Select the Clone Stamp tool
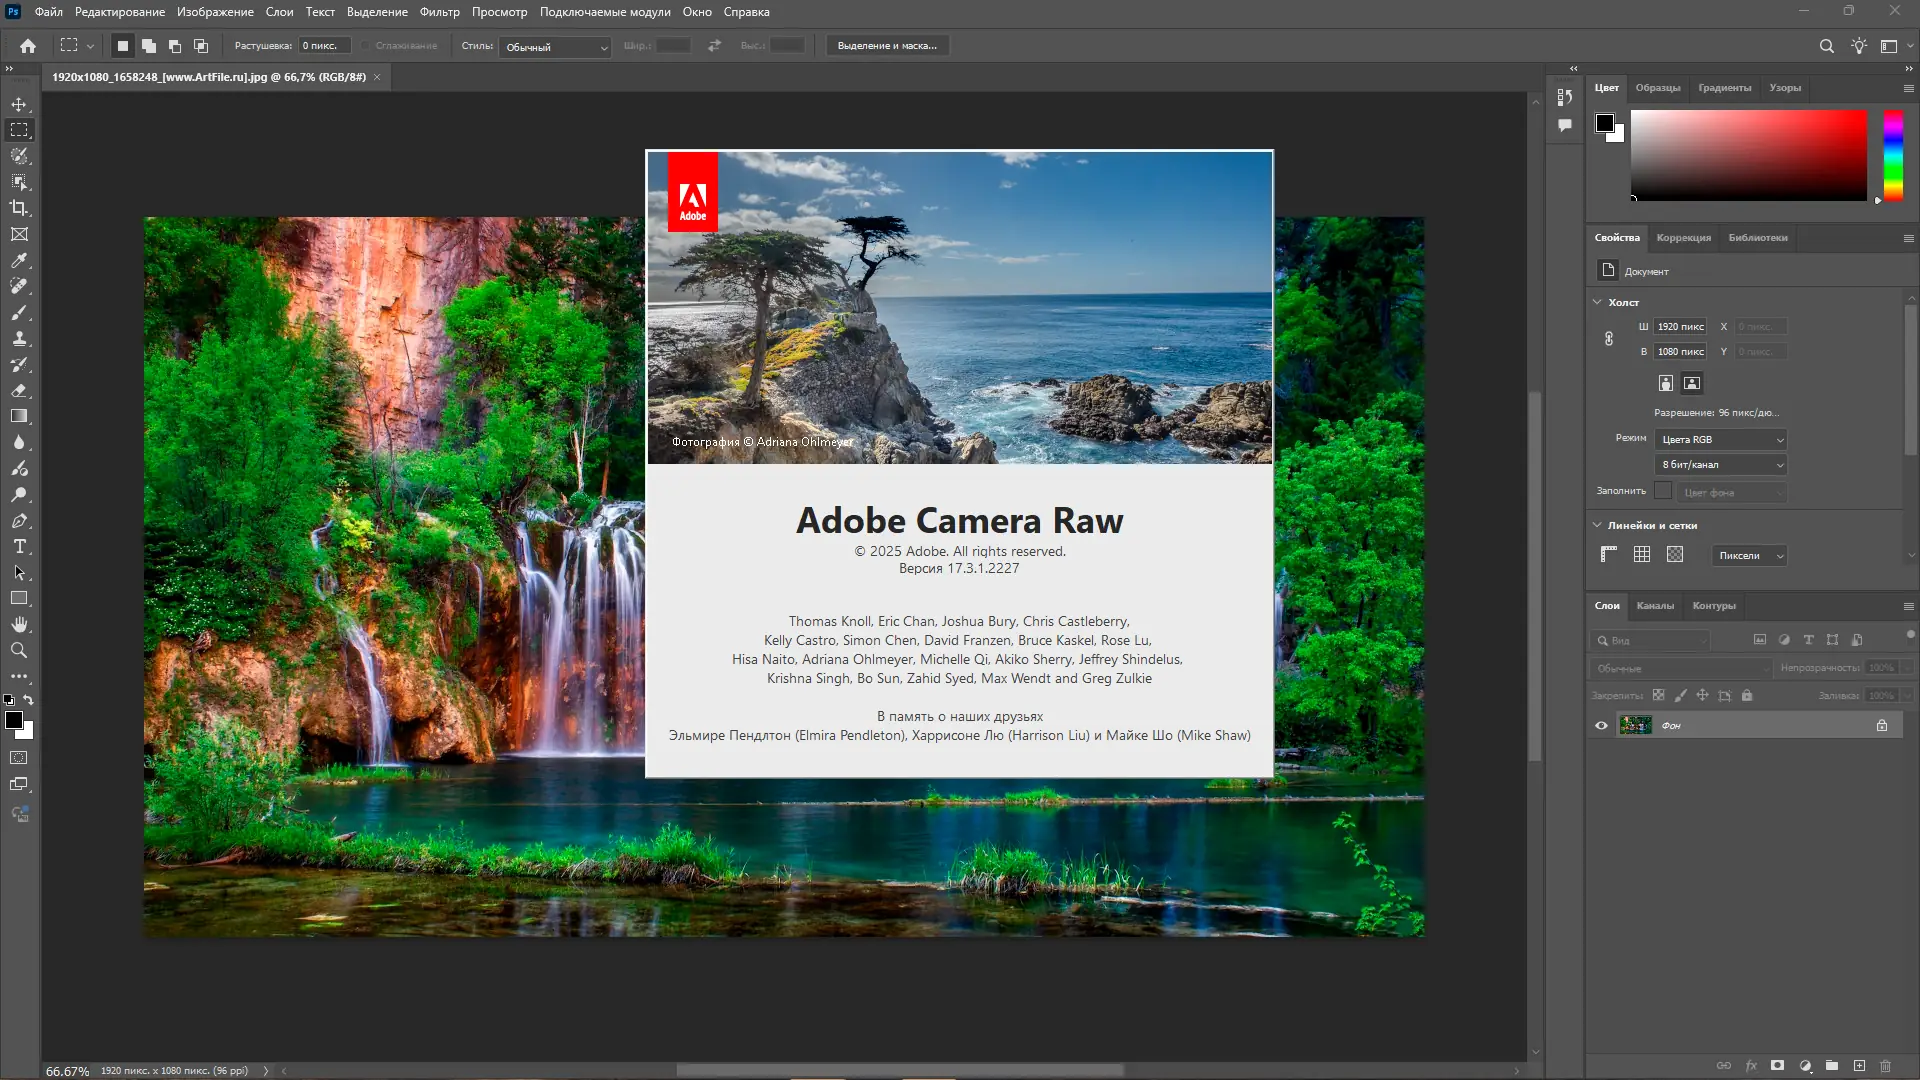Screen dimensions: 1920x1080 [19, 338]
